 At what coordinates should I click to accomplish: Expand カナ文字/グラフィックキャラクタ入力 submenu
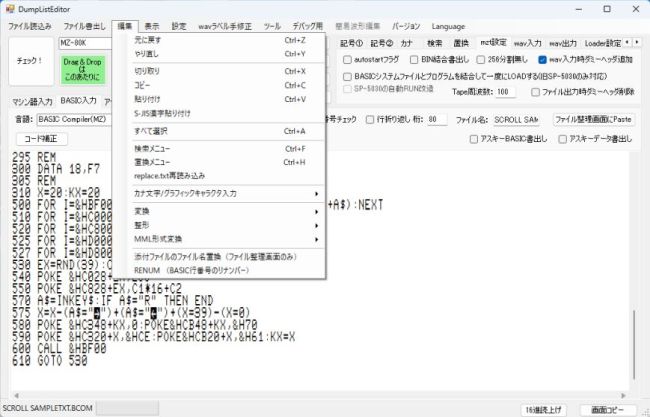click(x=226, y=194)
